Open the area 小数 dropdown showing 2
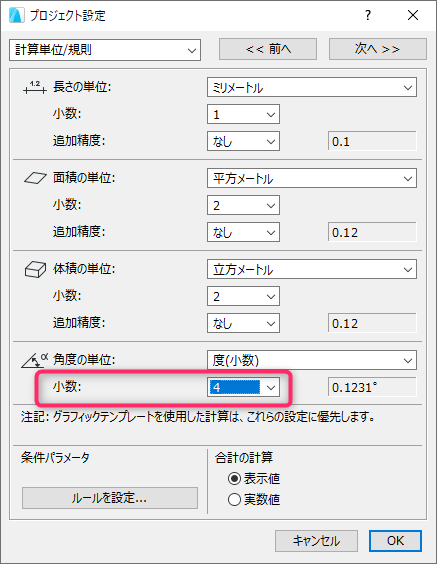This screenshot has height=564, width=437. [243, 205]
